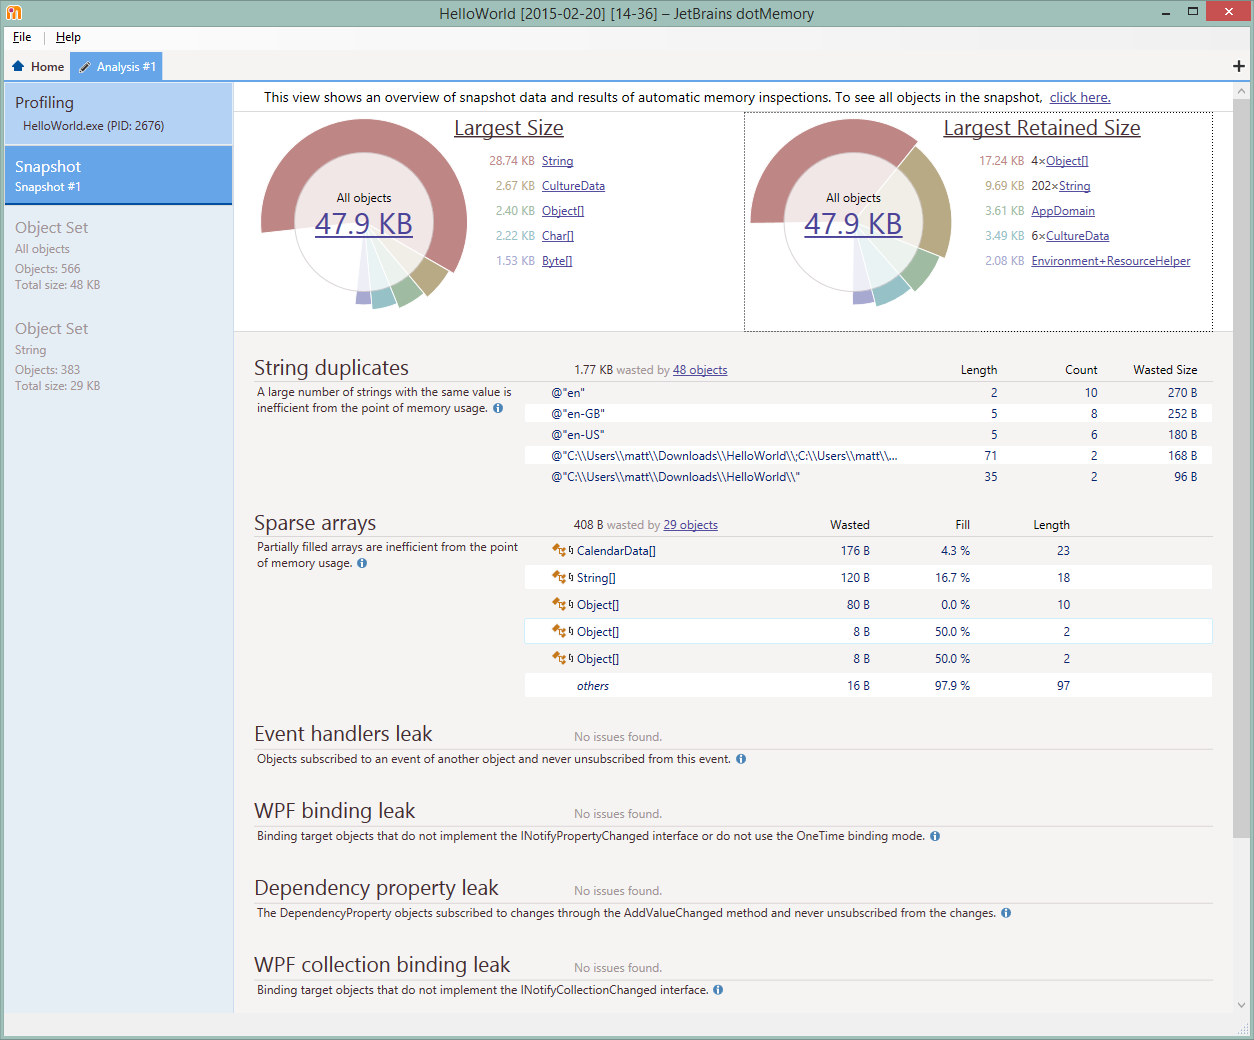
Task: Click info icon for WPF binding leak
Action: coord(935,836)
